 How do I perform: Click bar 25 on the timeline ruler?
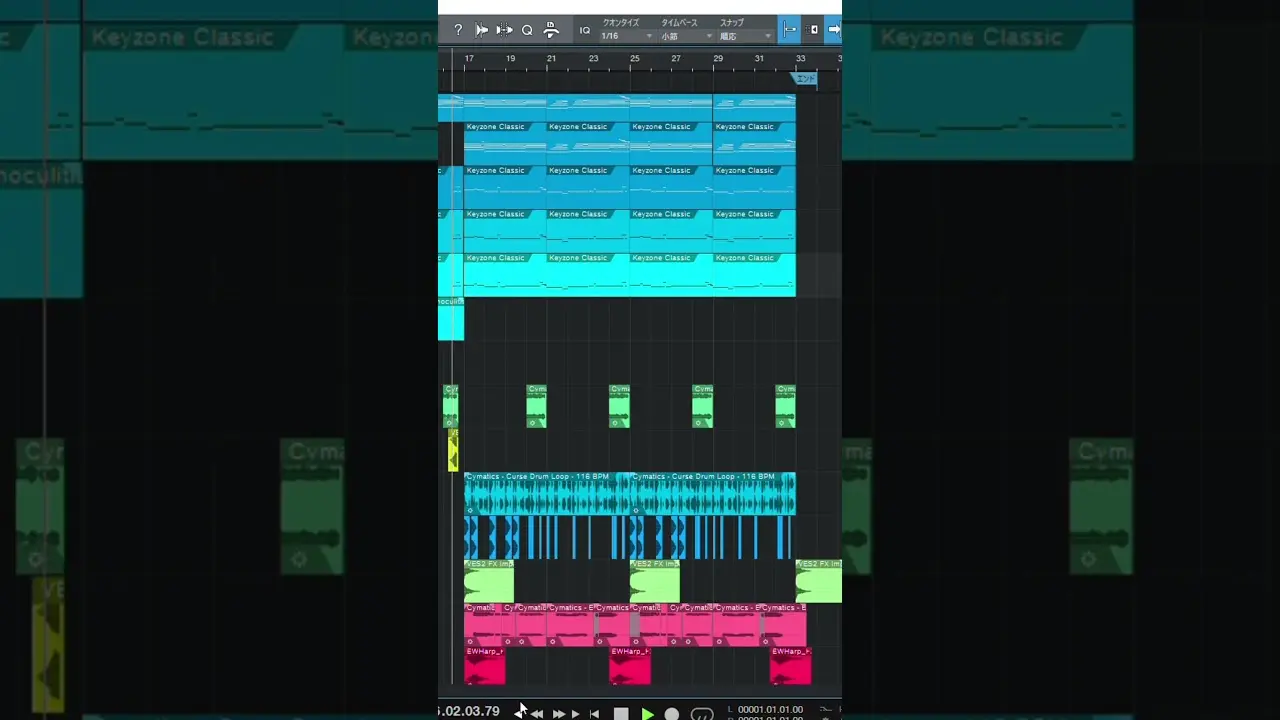634,59
